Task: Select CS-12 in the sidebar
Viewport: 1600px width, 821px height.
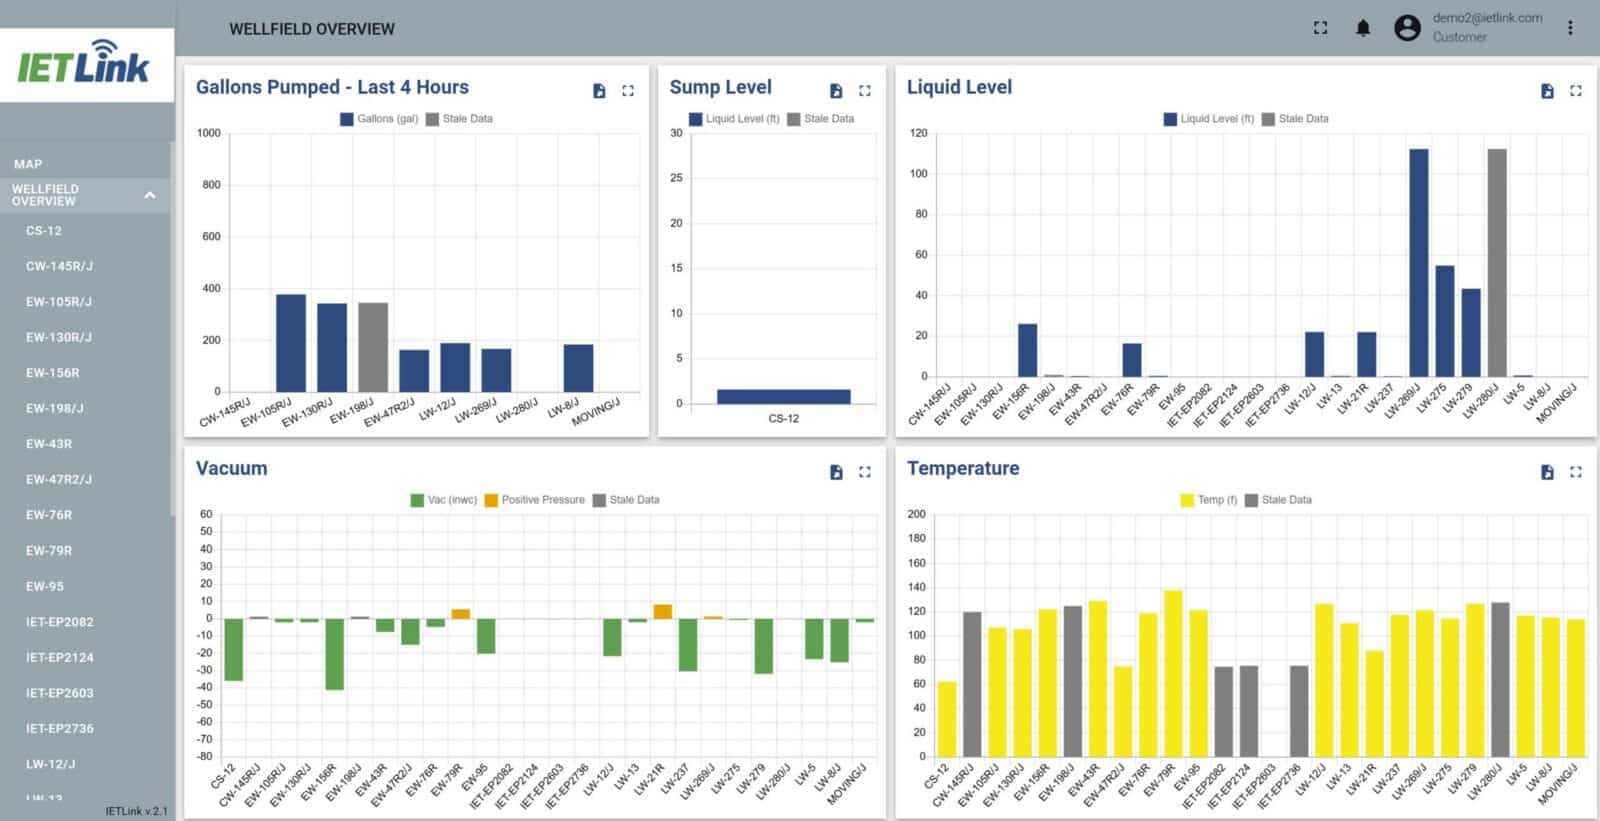Action: [44, 231]
